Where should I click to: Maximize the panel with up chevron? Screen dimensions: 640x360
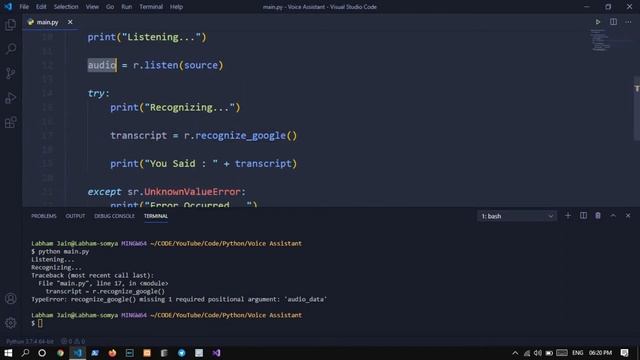[x=613, y=216]
